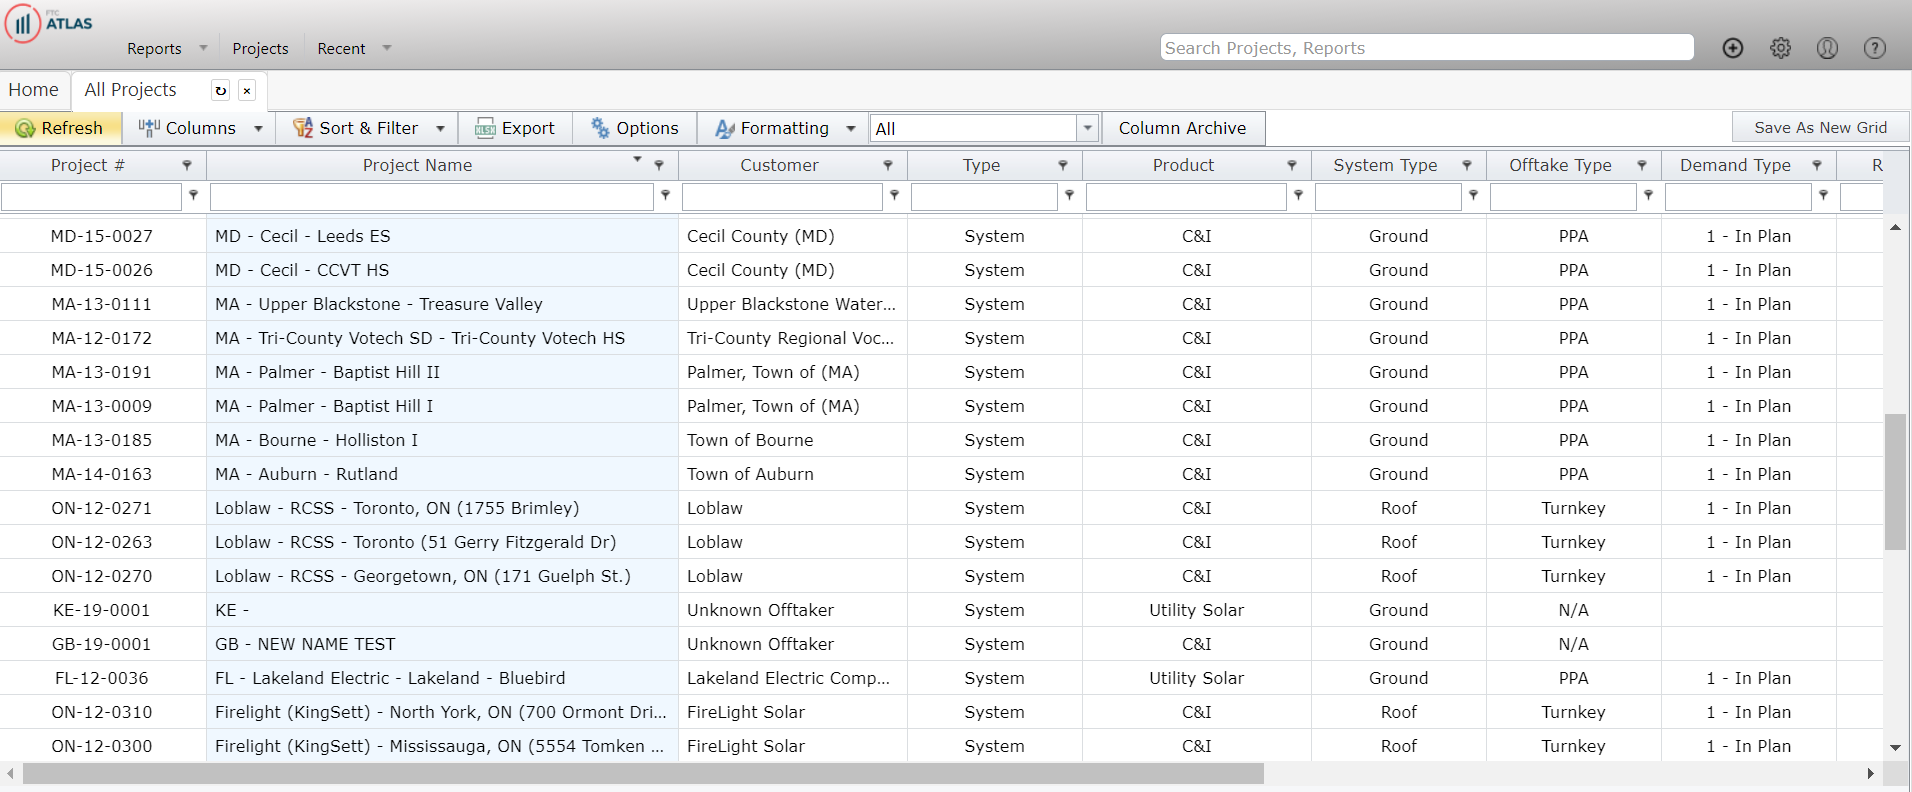This screenshot has width=1912, height=792.
Task: Open filter operator for Product filter row
Action: 1298,195
